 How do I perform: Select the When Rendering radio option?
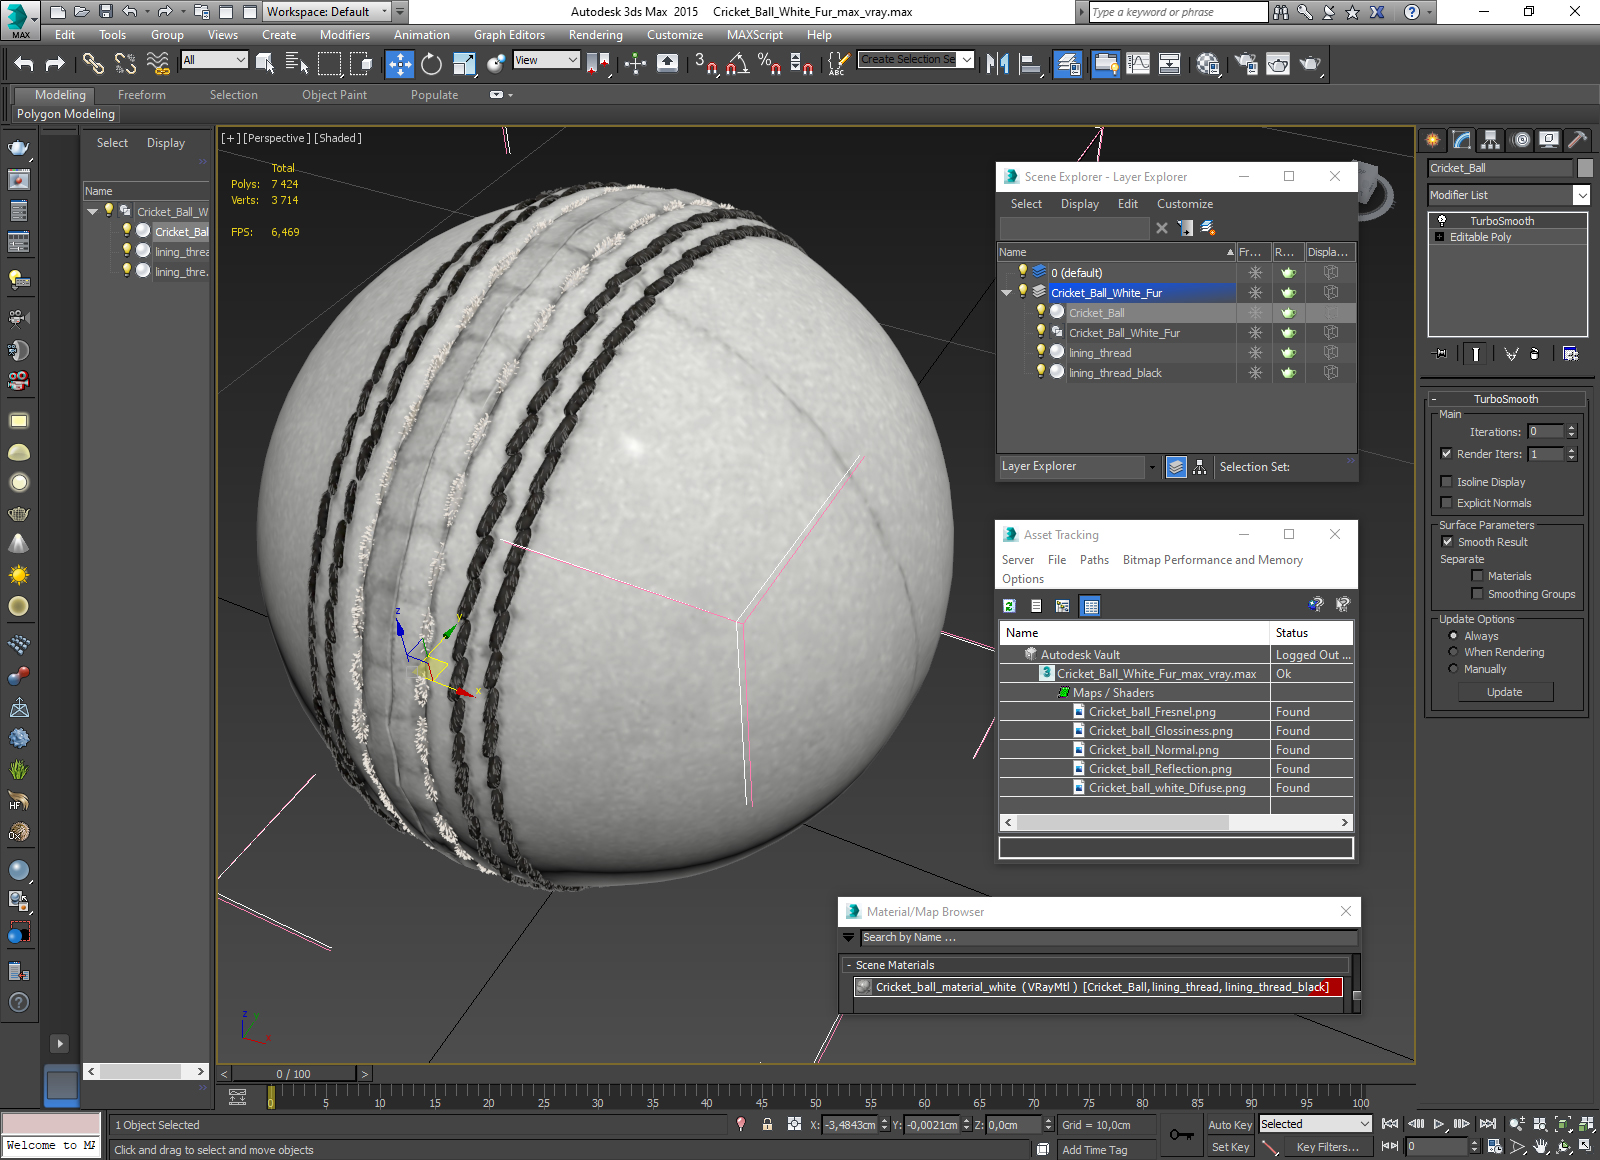[x=1453, y=652]
